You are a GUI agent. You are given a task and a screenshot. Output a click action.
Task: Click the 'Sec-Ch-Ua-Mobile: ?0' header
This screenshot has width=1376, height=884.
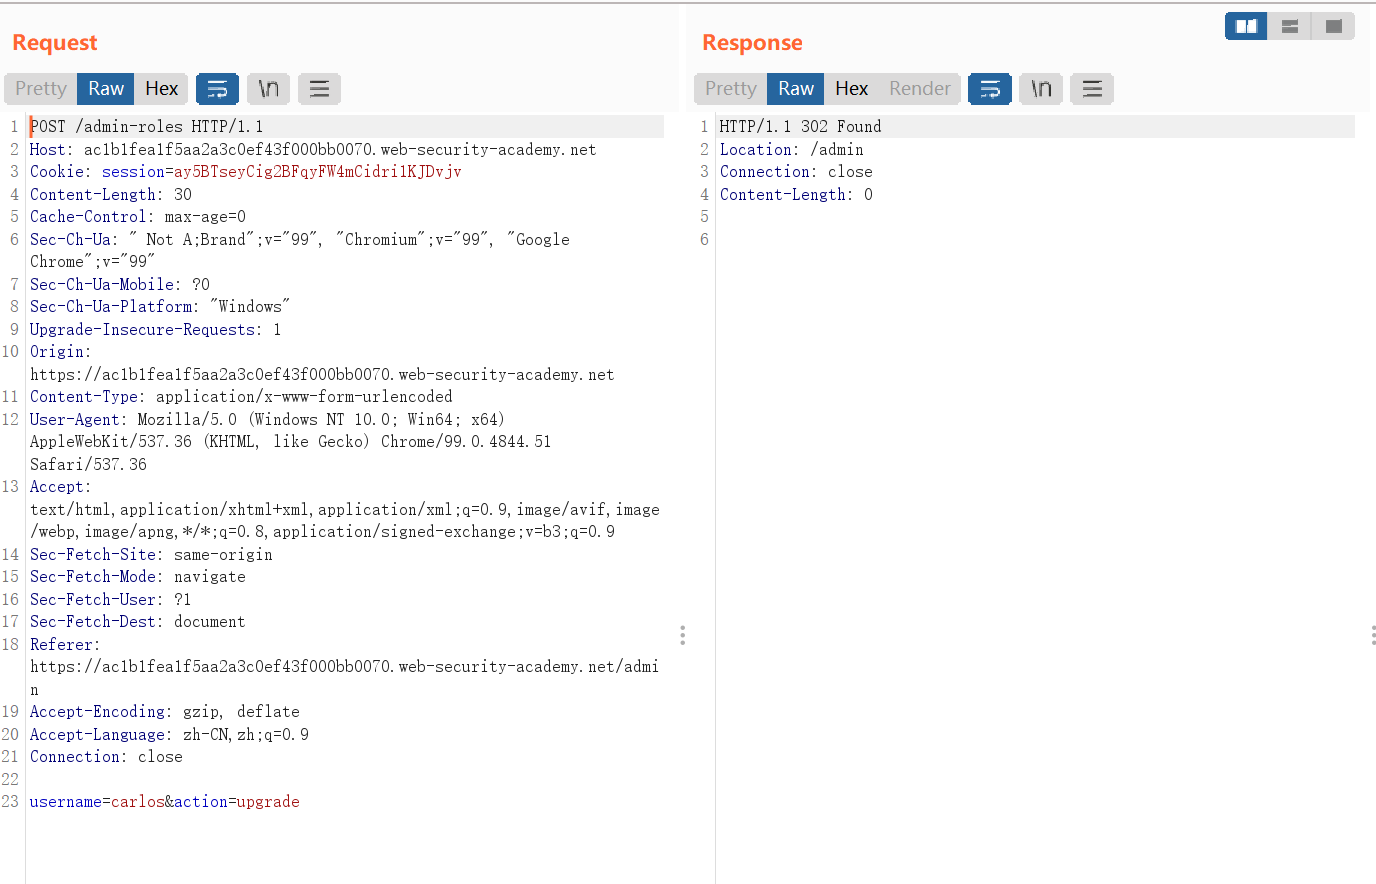[x=120, y=285]
